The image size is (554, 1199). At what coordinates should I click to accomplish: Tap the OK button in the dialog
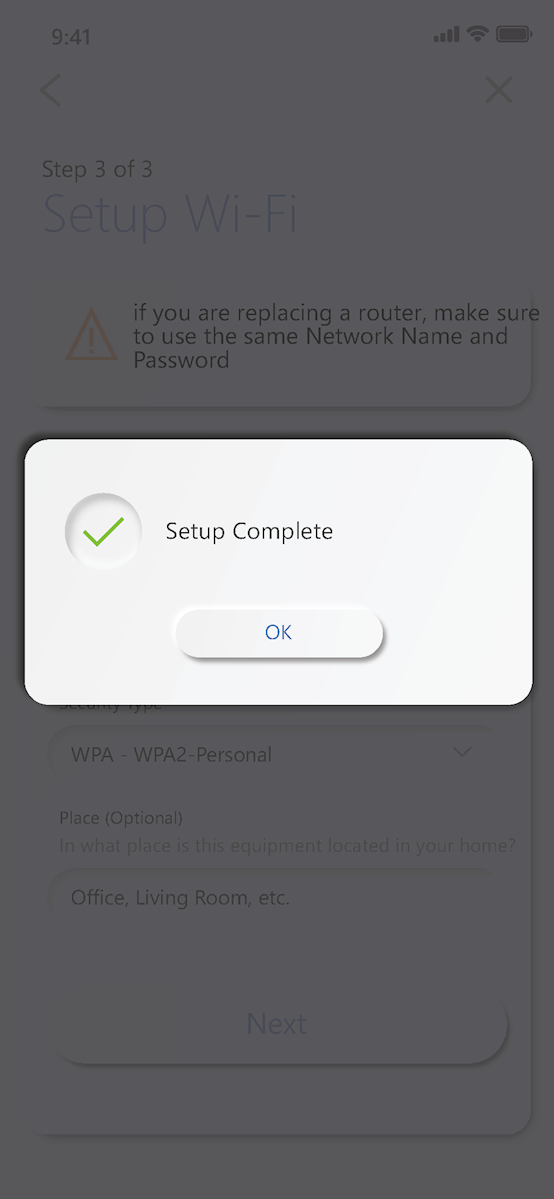click(x=279, y=632)
